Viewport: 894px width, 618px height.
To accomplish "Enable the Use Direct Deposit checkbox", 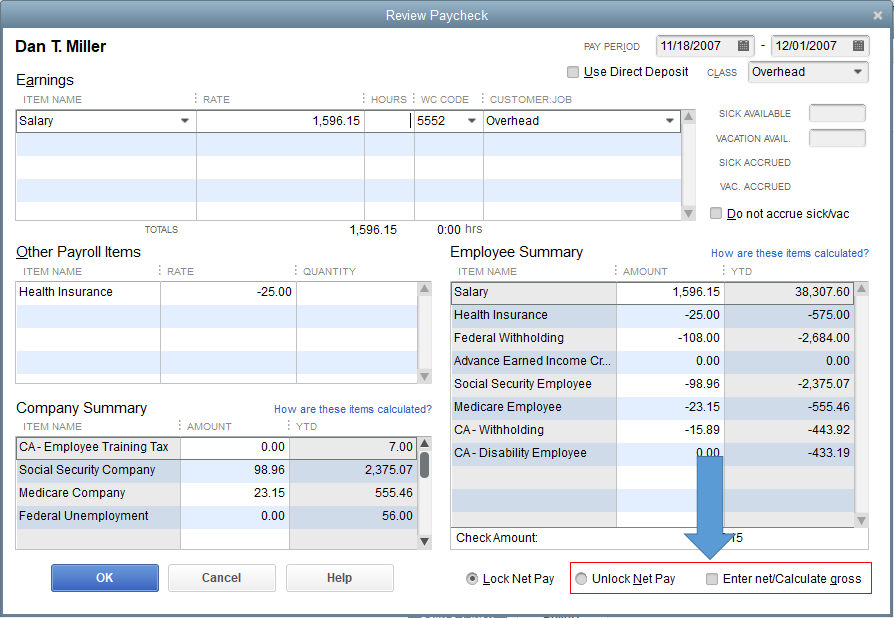I will (x=573, y=72).
